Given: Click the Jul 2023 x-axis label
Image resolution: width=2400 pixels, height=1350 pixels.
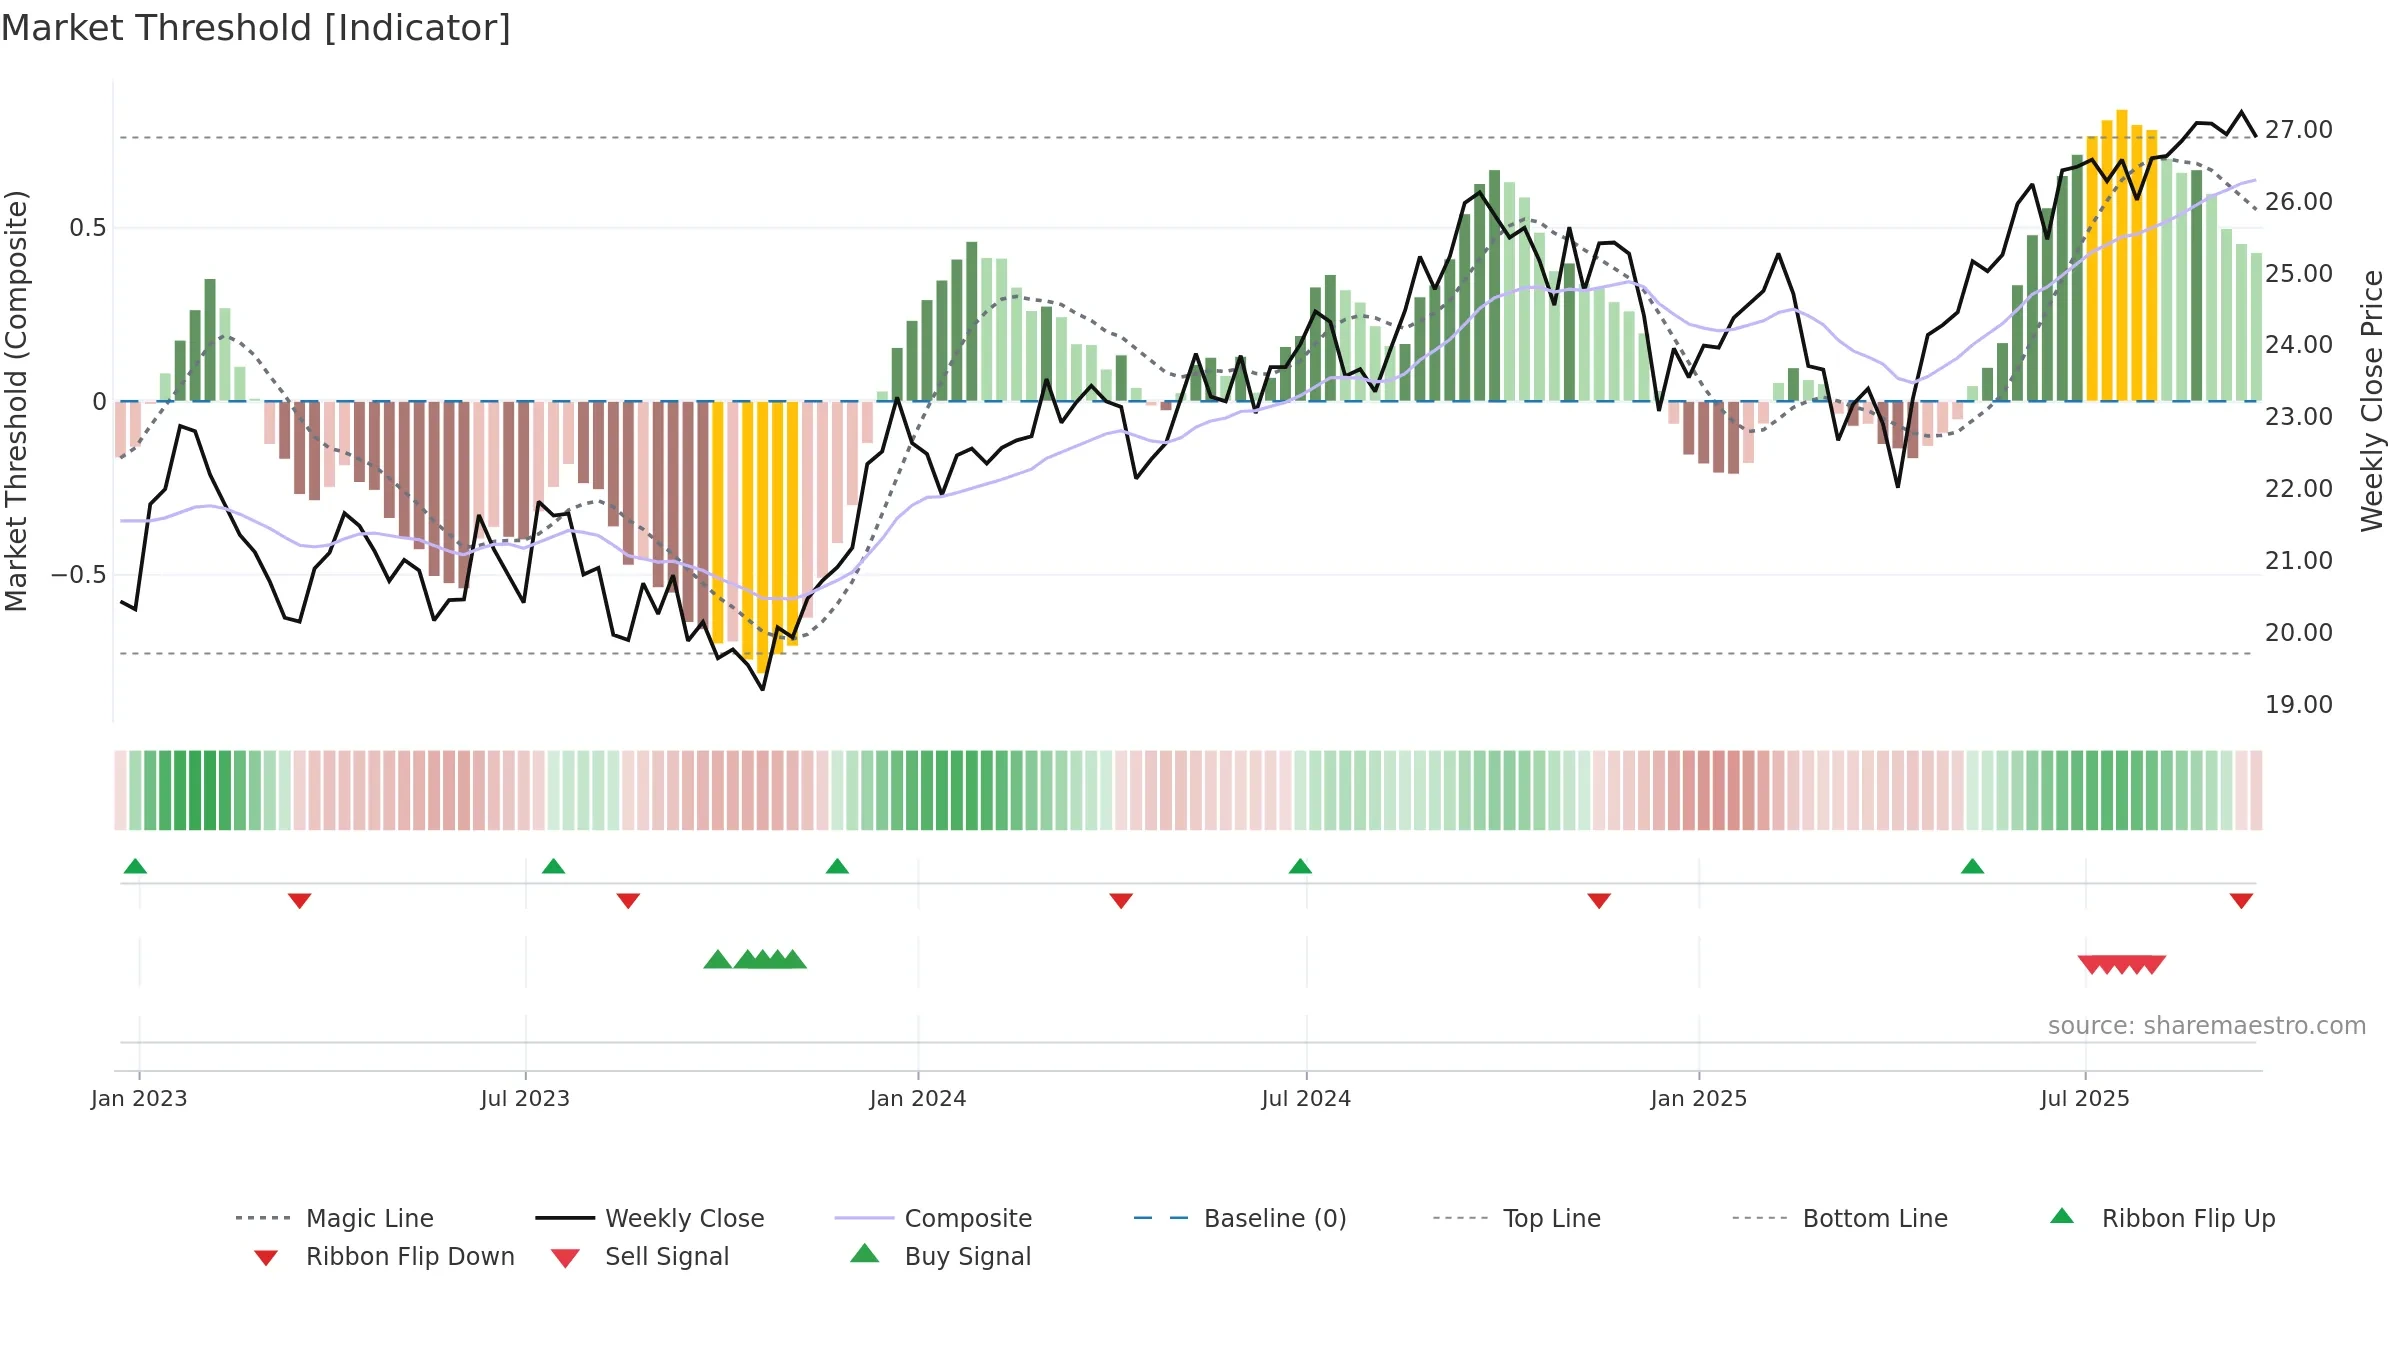Looking at the screenshot, I should 525,1098.
